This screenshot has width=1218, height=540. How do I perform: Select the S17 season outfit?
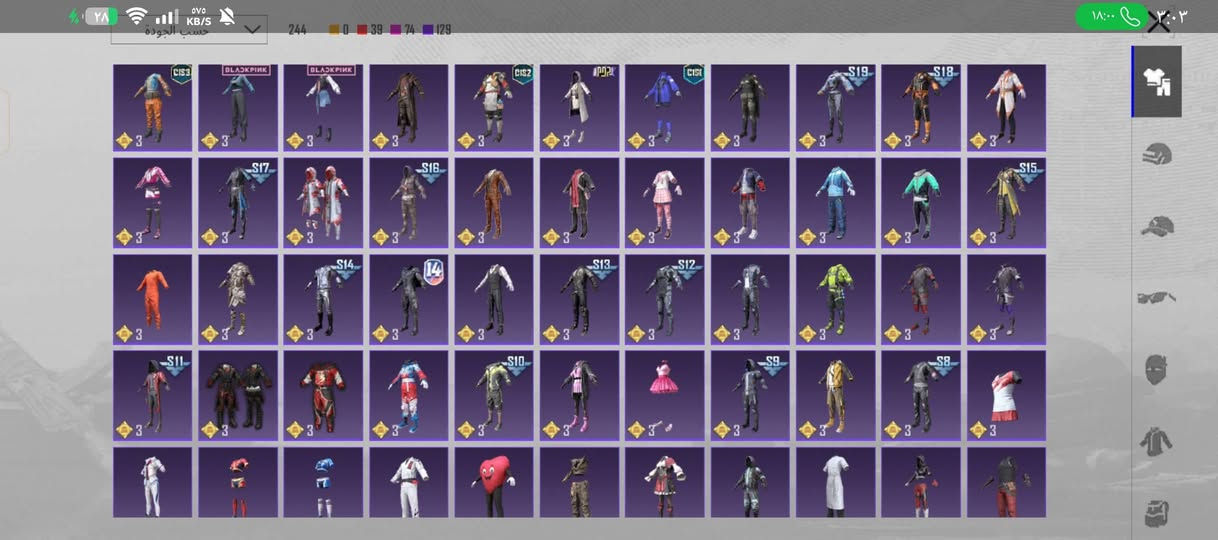(x=238, y=203)
